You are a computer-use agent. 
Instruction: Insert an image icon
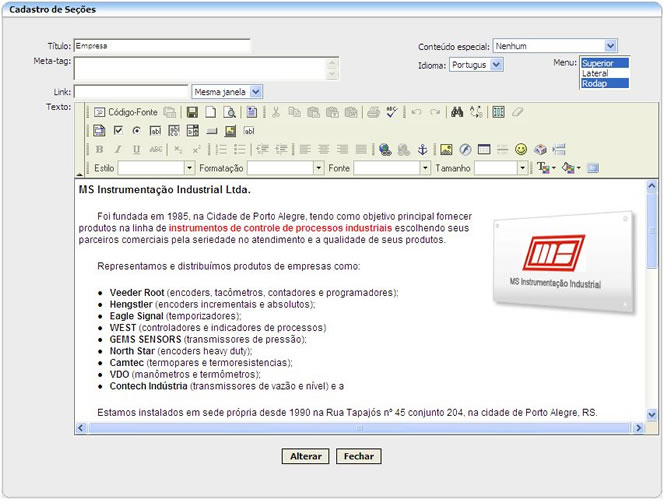[x=446, y=149]
